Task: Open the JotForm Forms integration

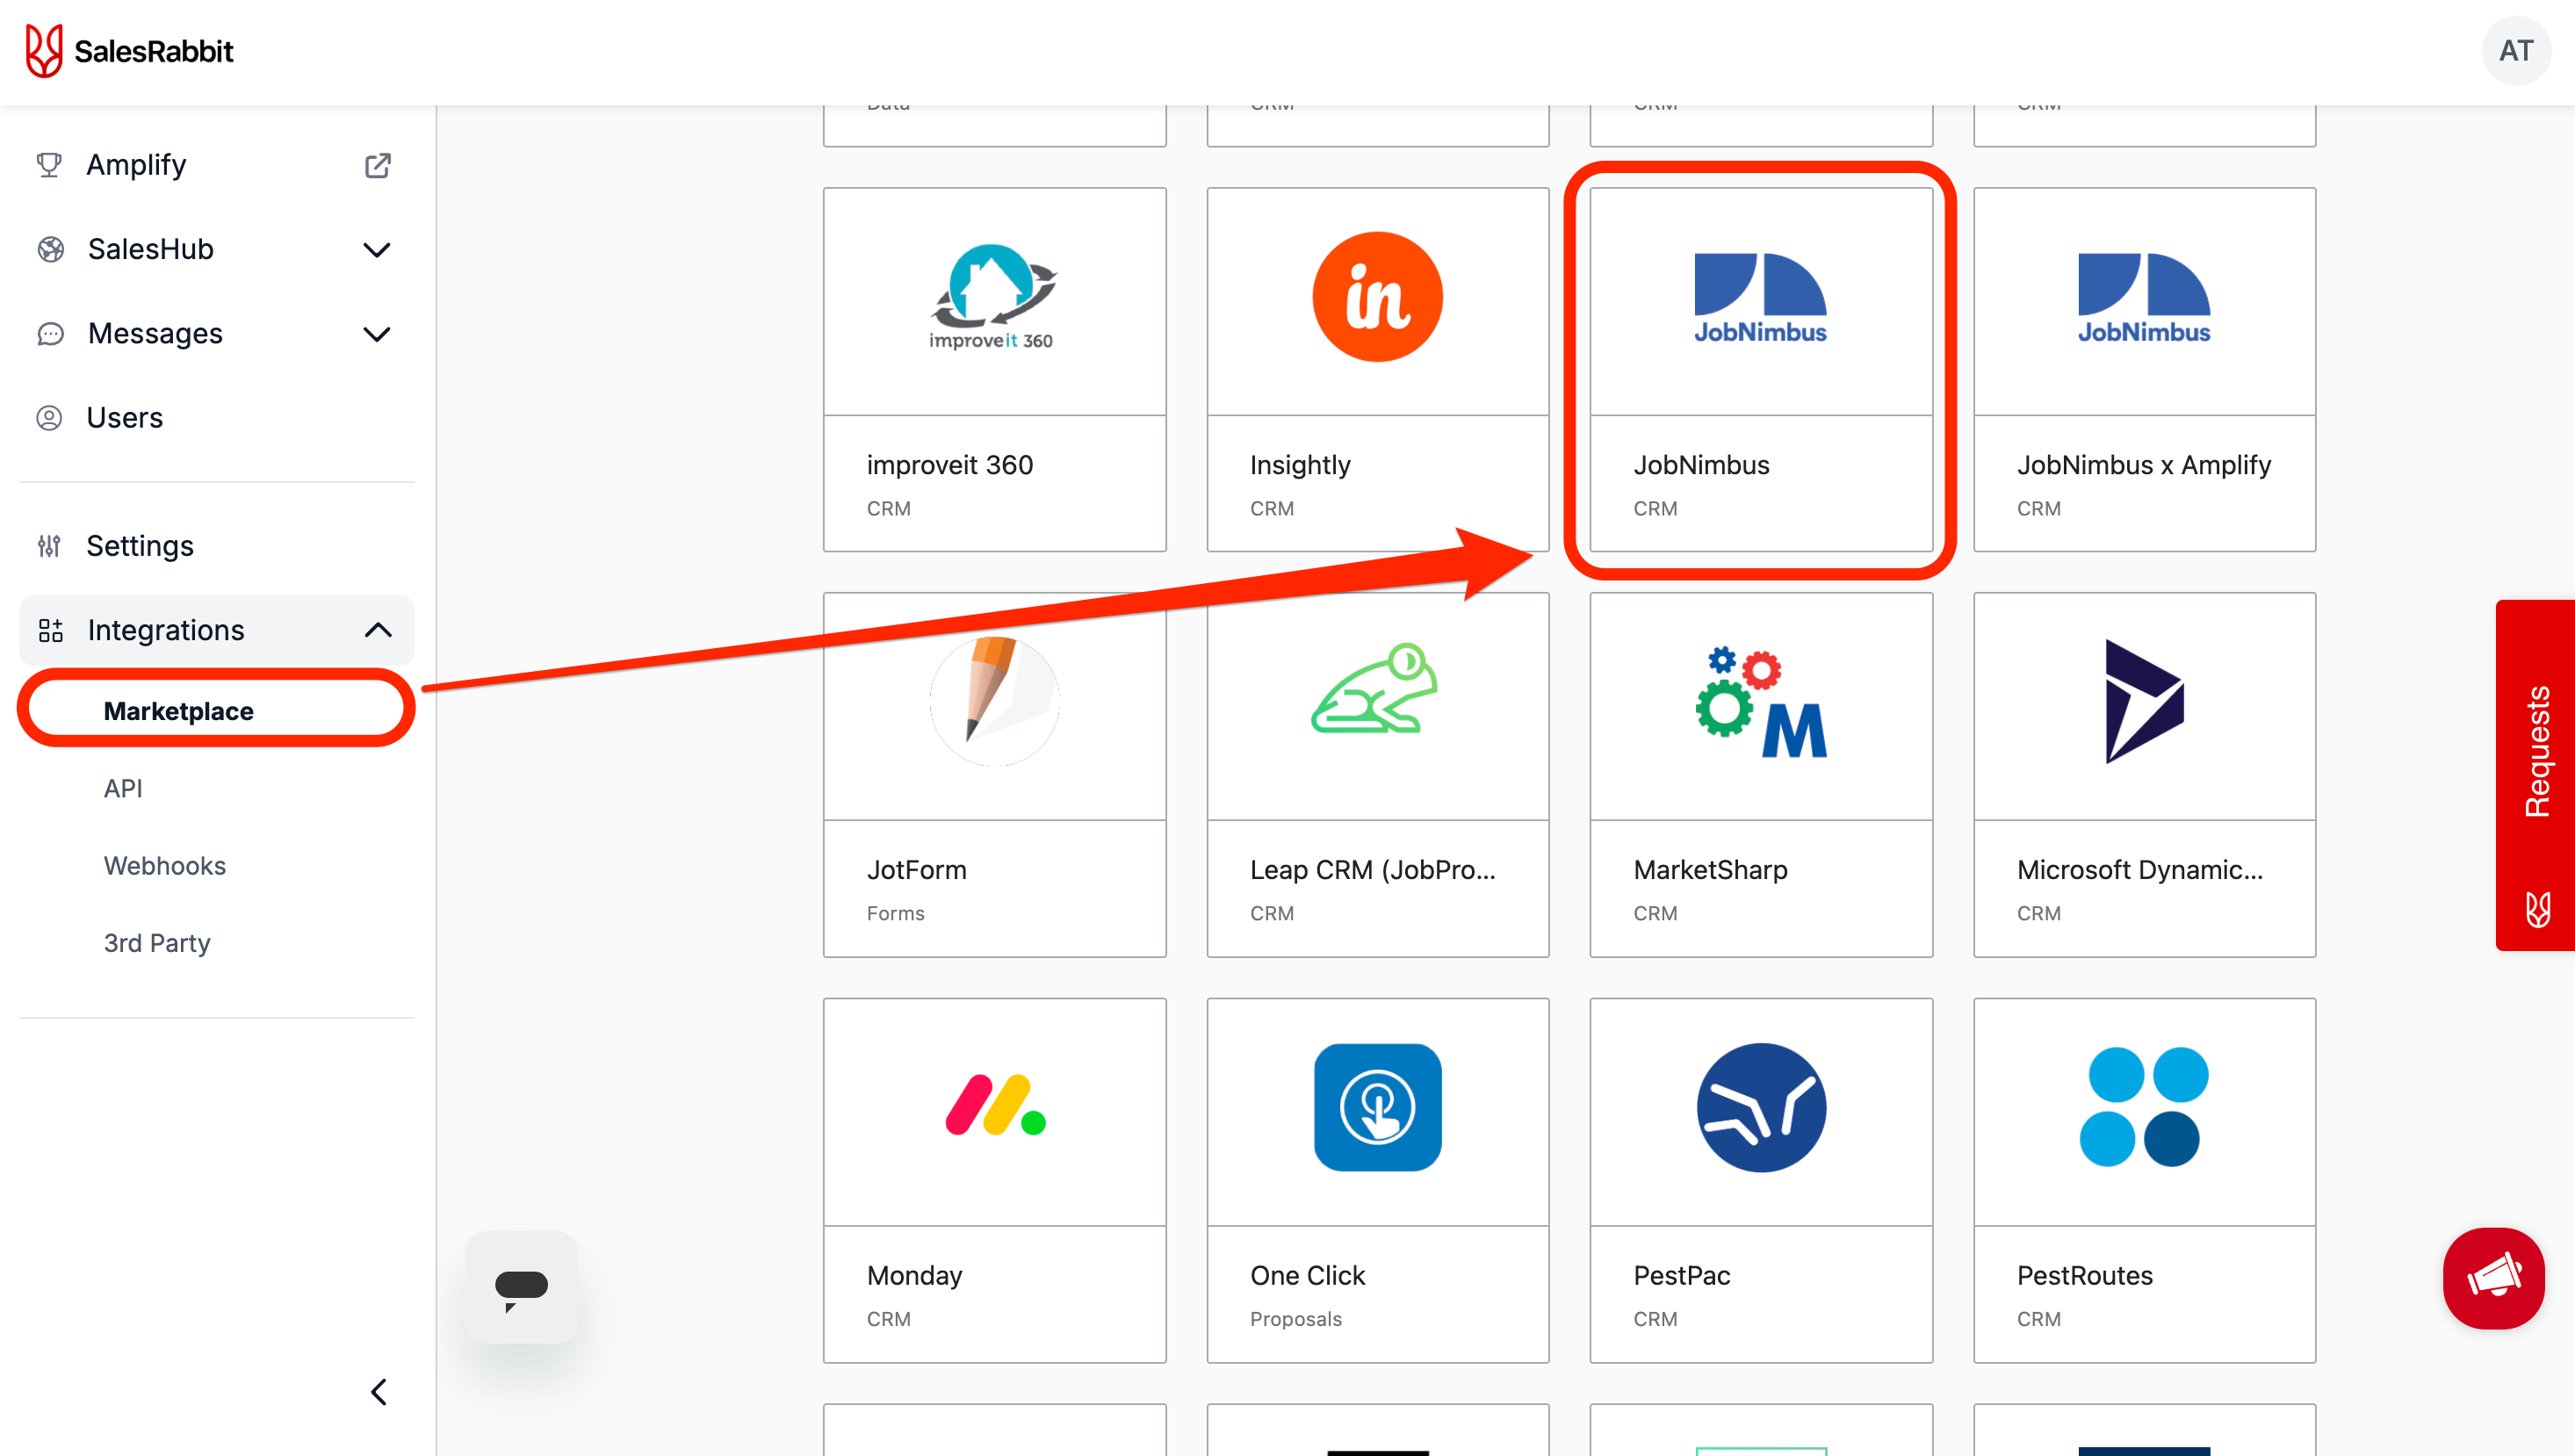Action: tap(994, 775)
